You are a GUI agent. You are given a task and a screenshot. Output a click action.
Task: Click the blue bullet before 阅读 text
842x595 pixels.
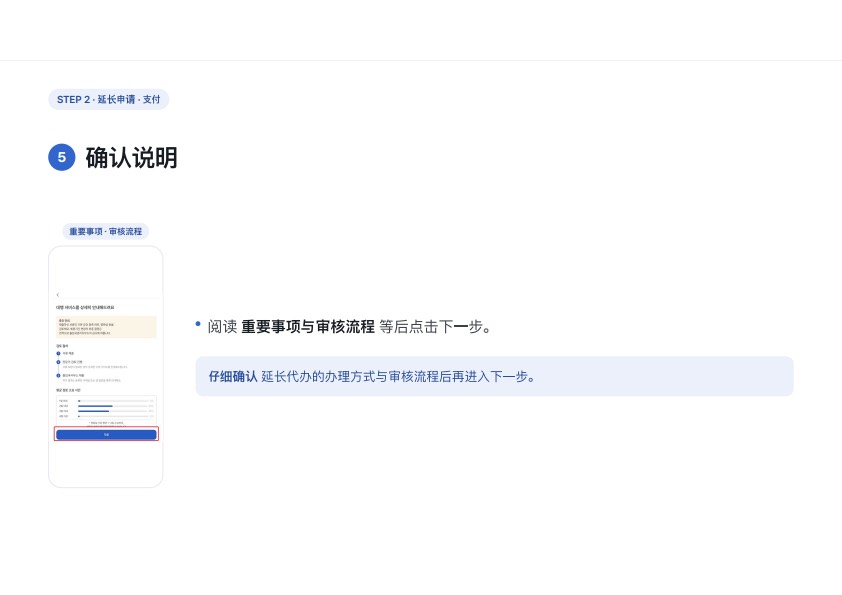198,323
